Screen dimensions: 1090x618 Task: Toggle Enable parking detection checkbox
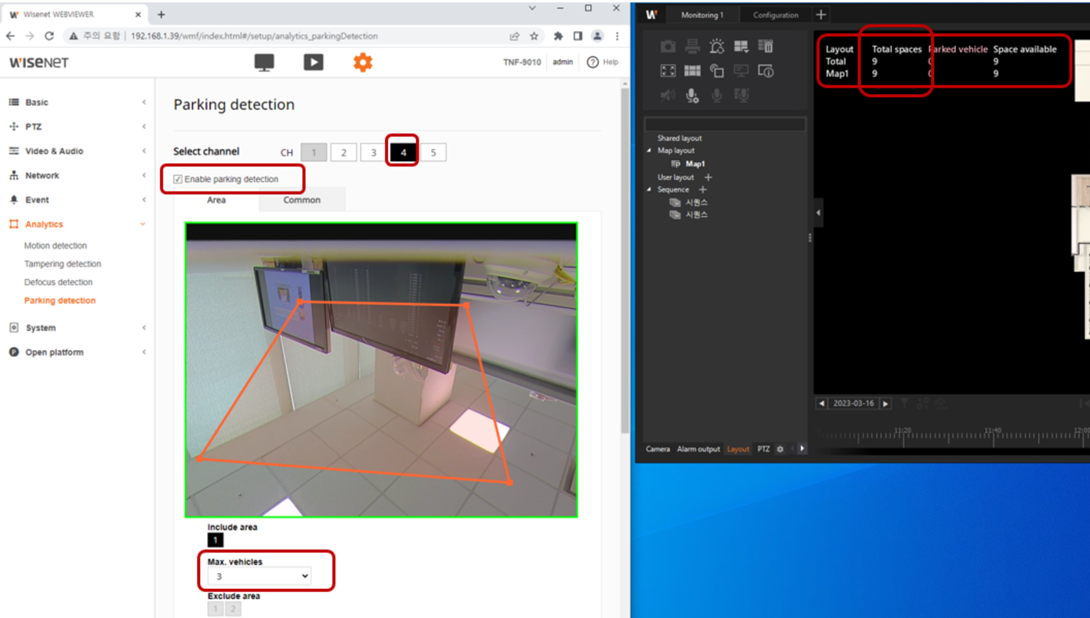(x=178, y=179)
